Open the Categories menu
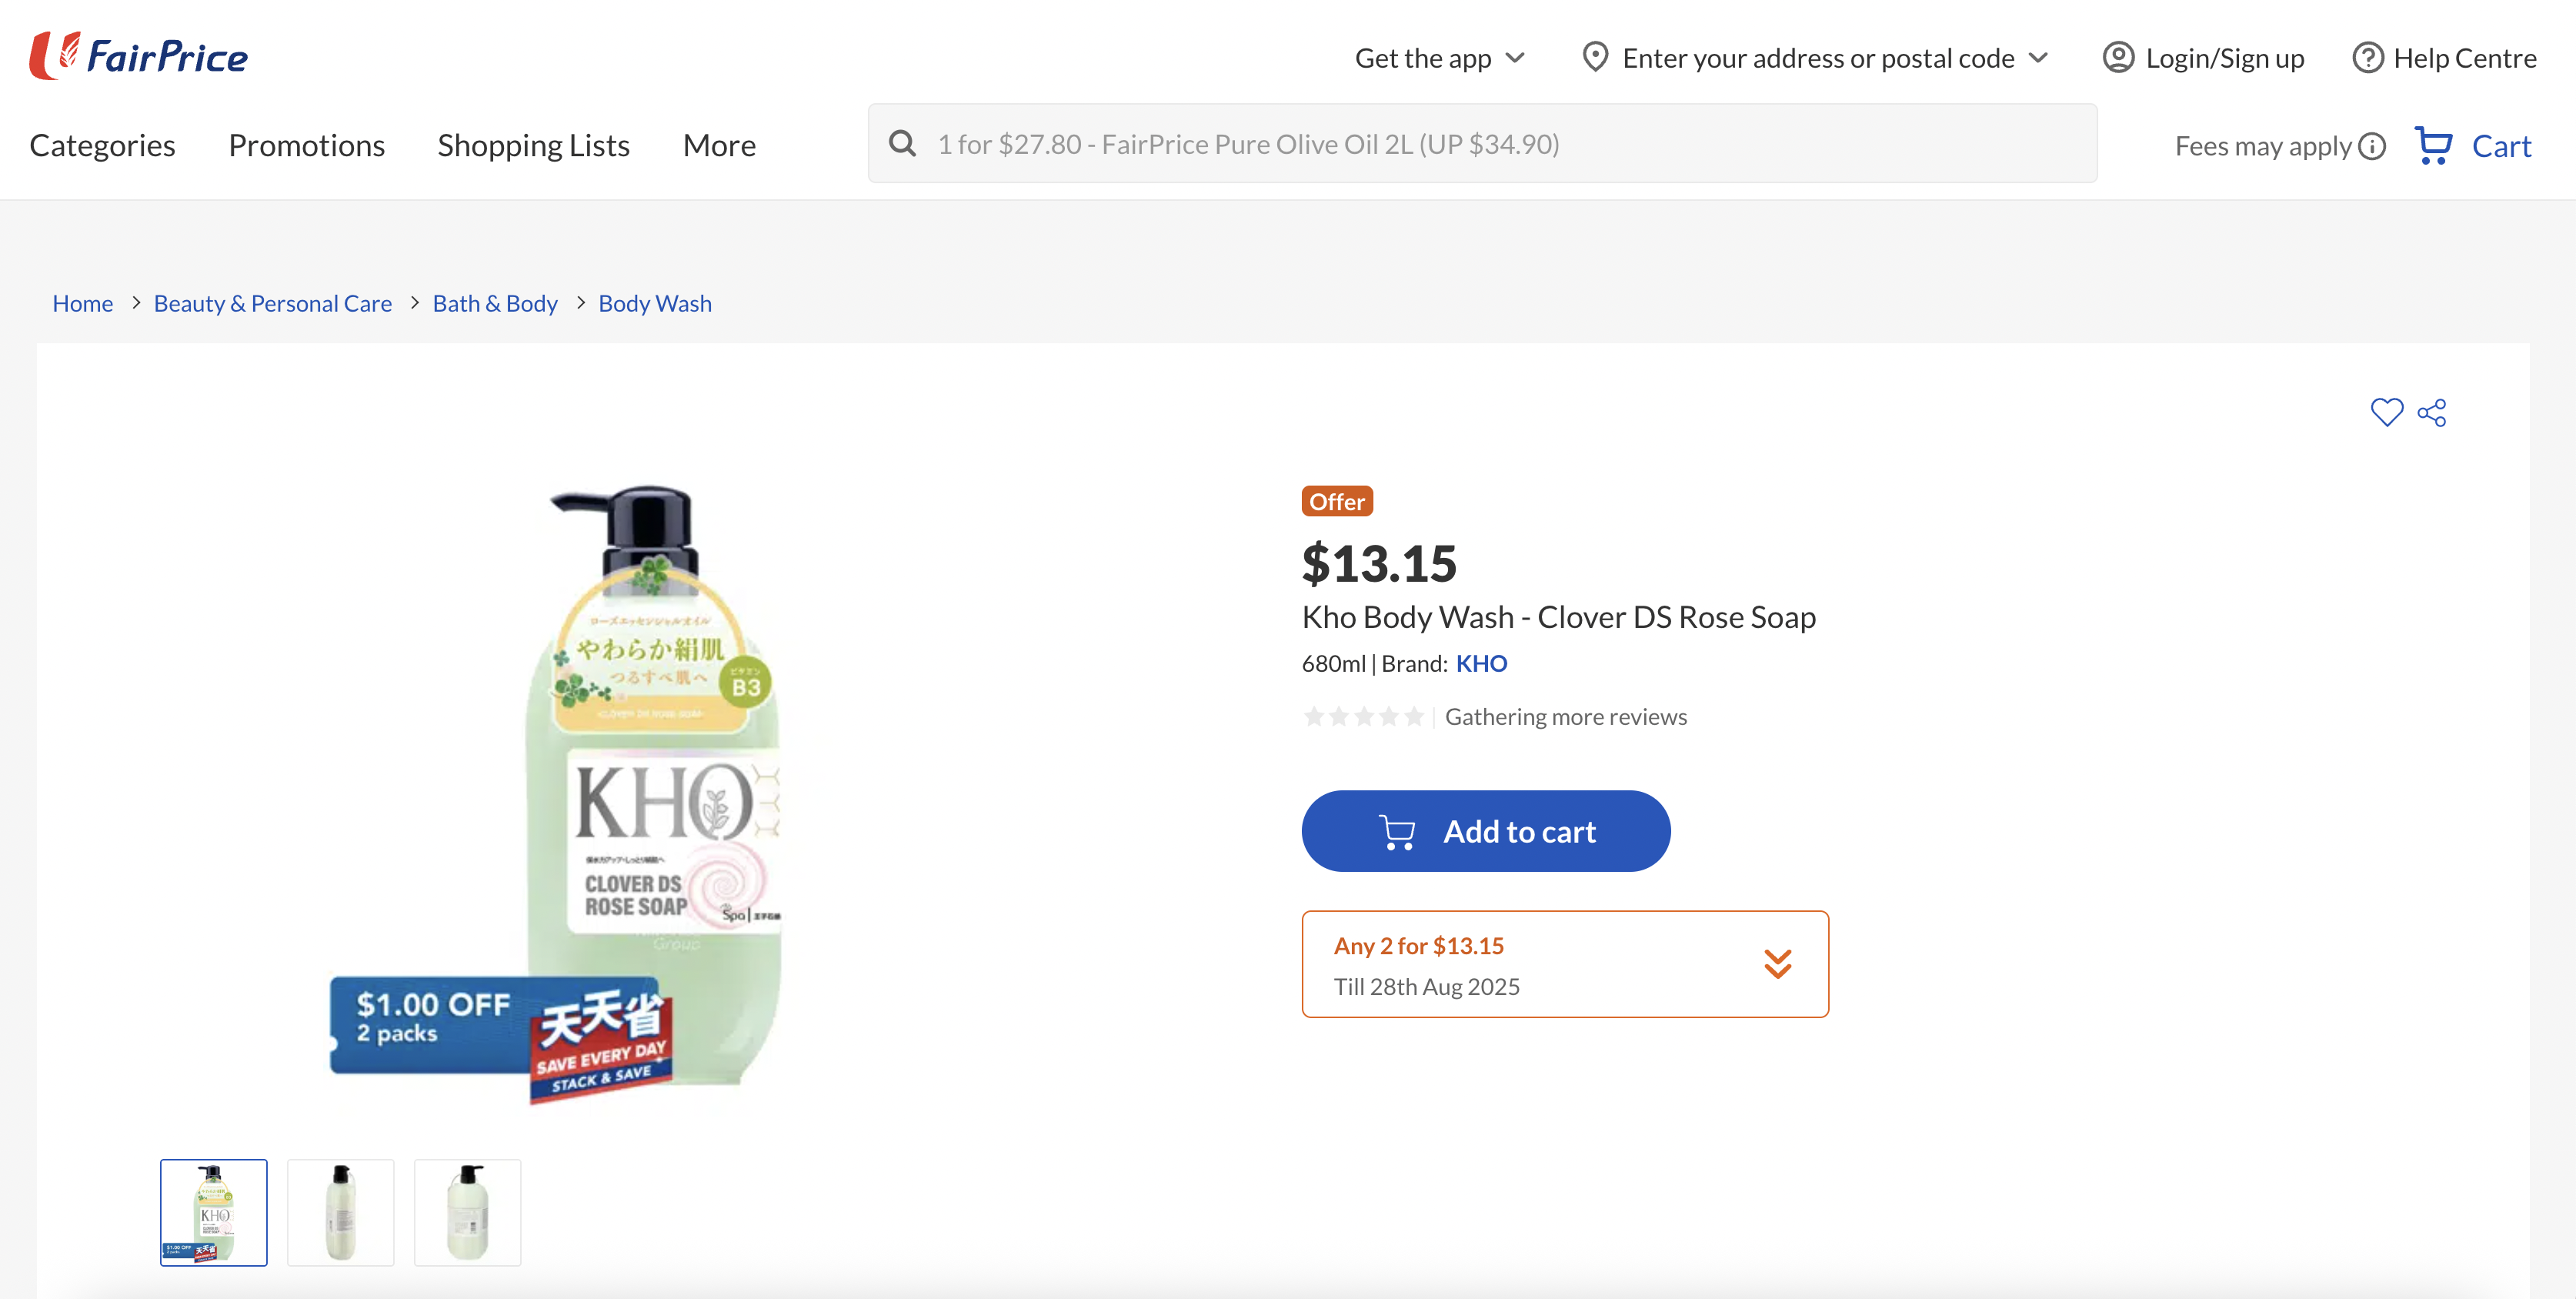 (x=102, y=146)
